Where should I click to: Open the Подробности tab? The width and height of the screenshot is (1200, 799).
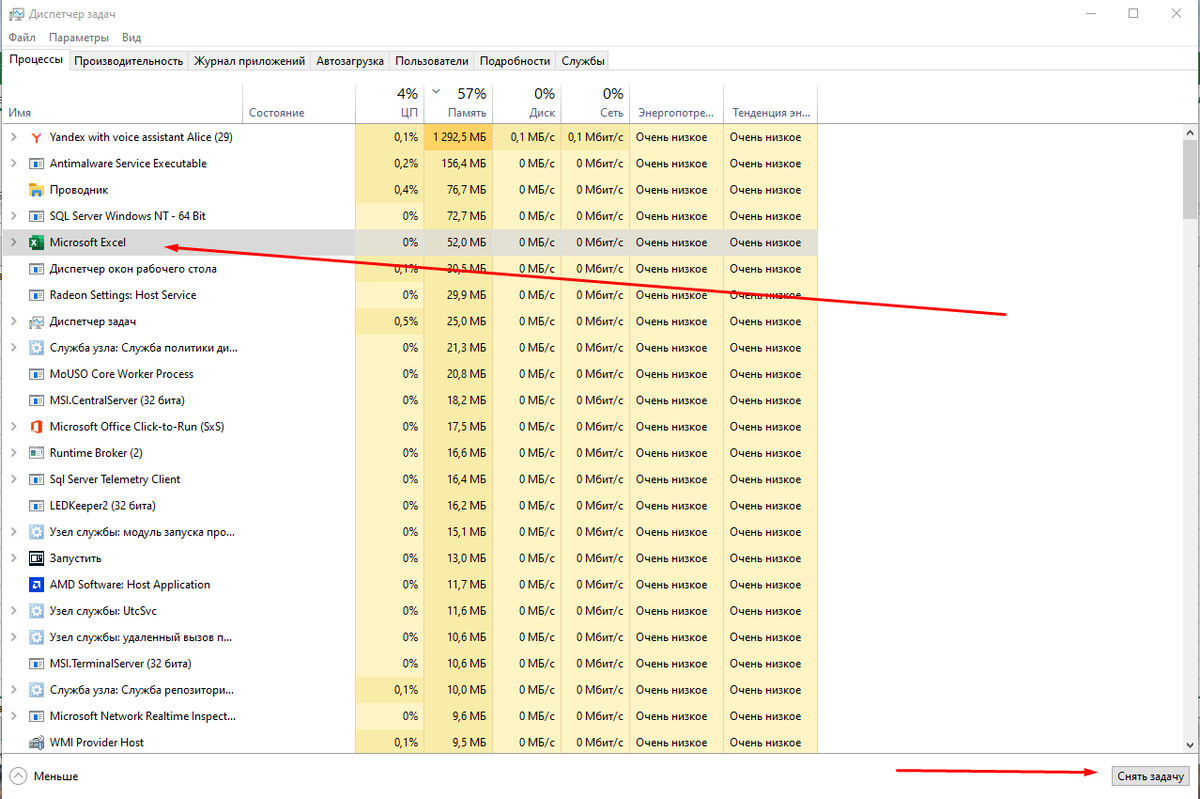pos(514,61)
